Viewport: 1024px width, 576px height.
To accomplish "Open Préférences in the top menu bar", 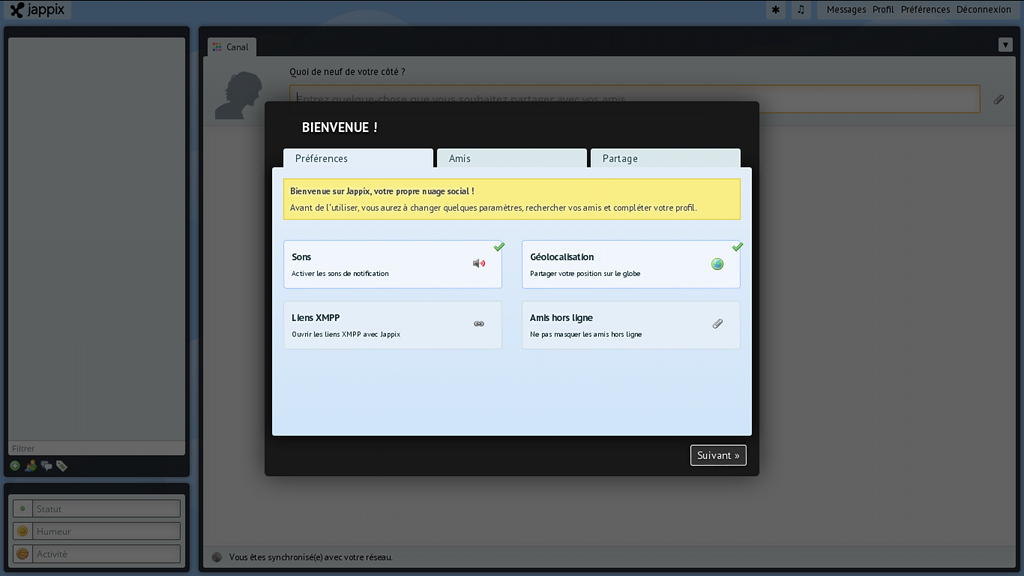I will pyautogui.click(x=925, y=10).
